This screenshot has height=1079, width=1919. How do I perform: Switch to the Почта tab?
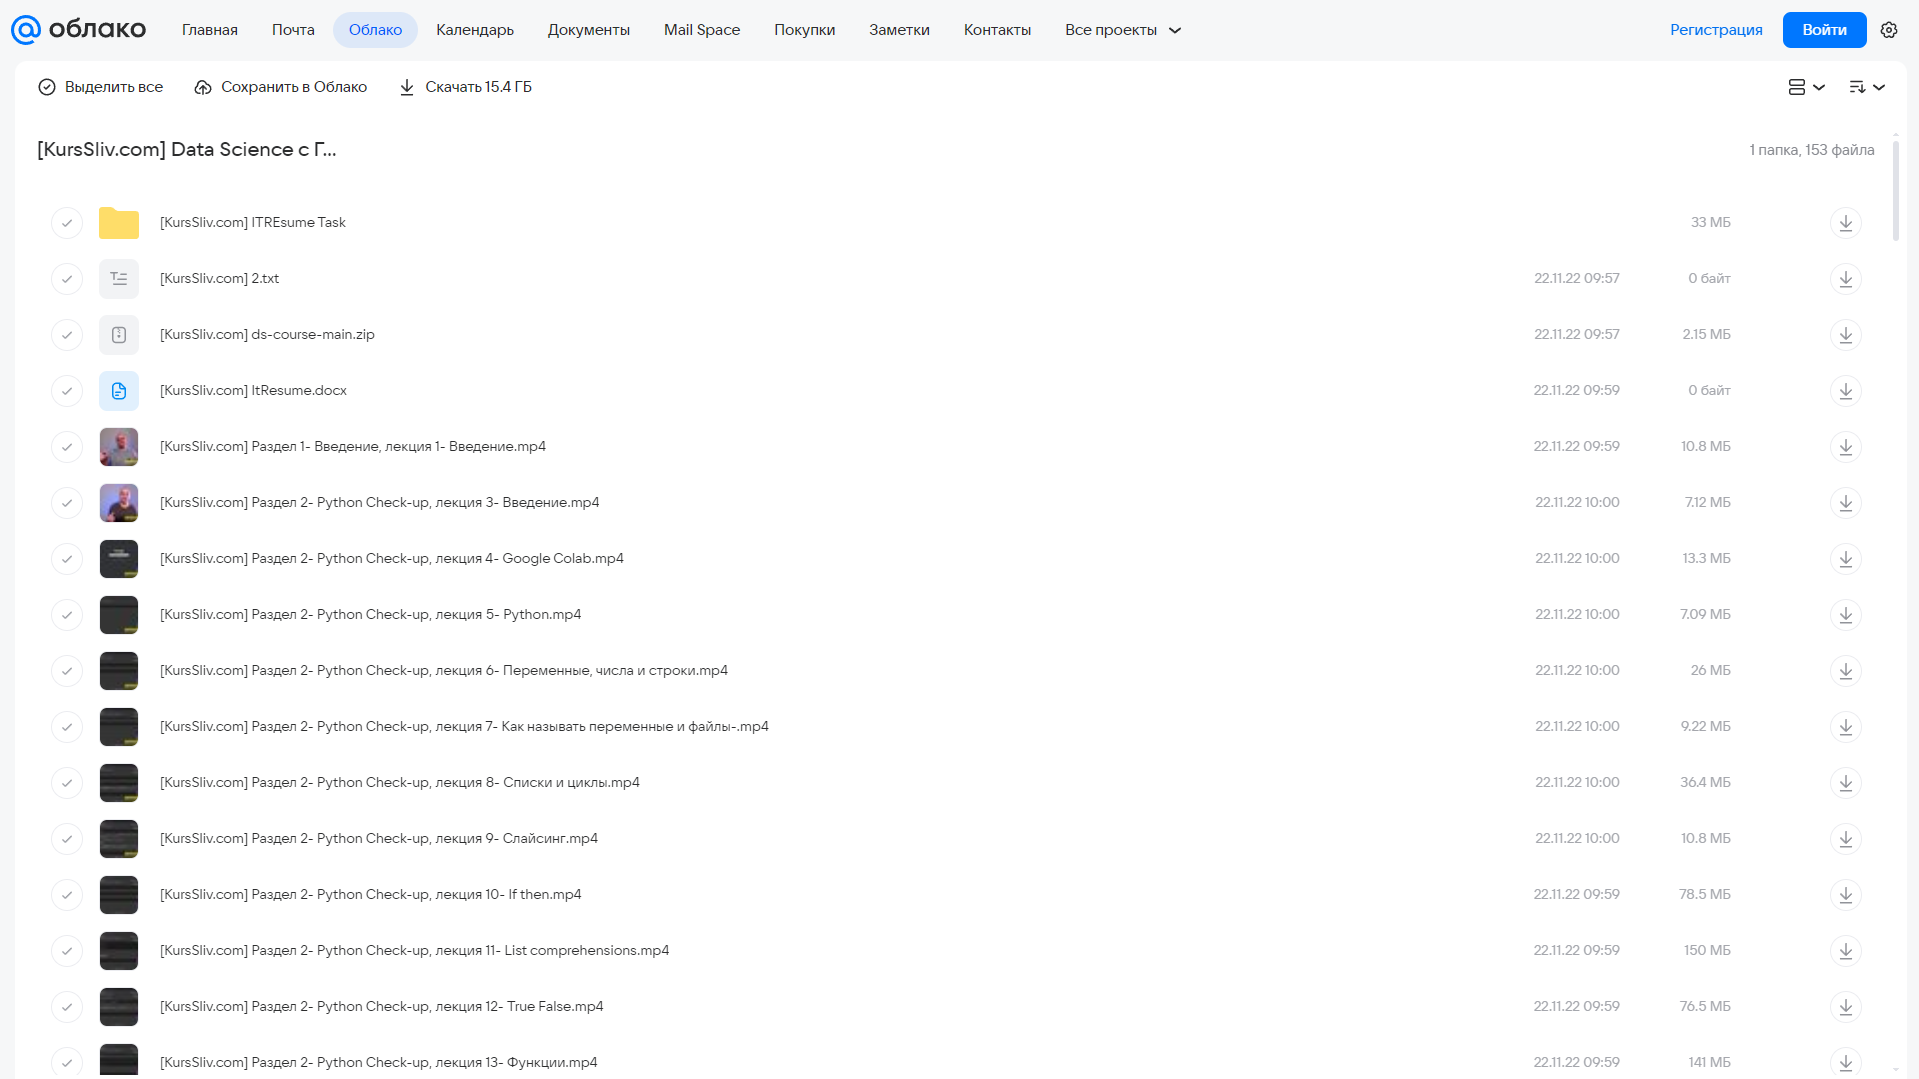click(x=293, y=30)
